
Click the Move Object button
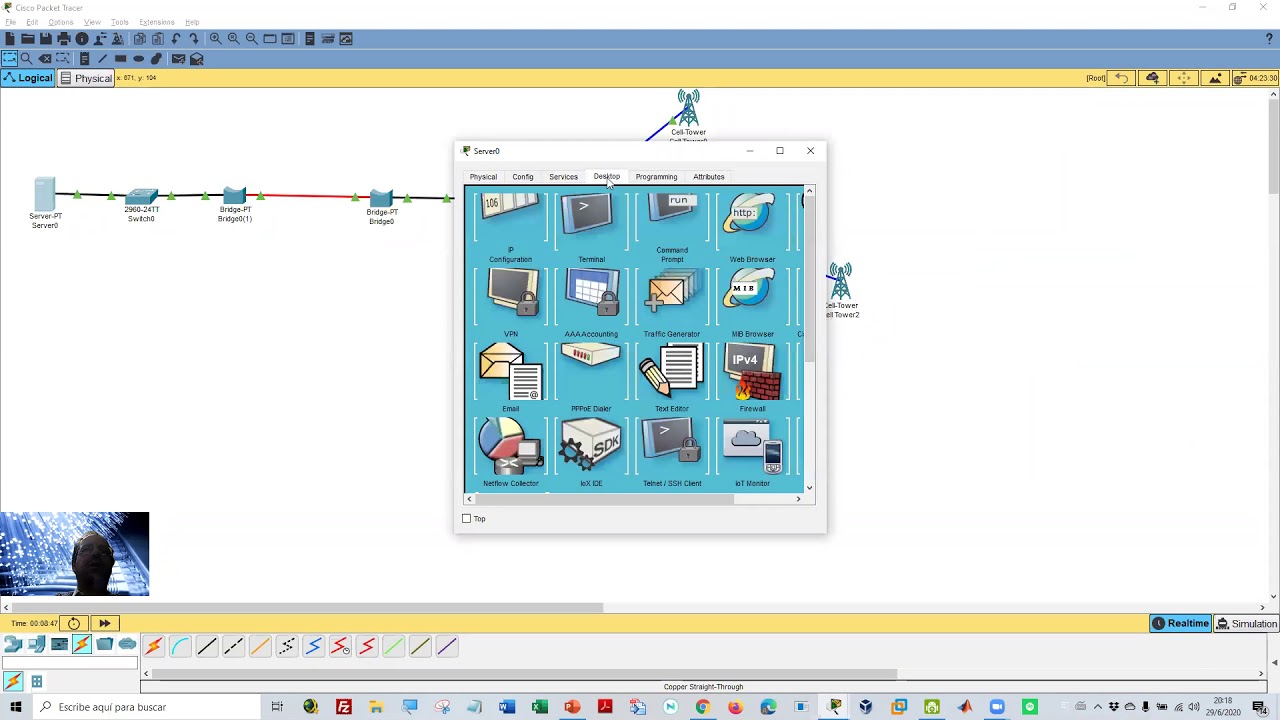coord(1184,78)
